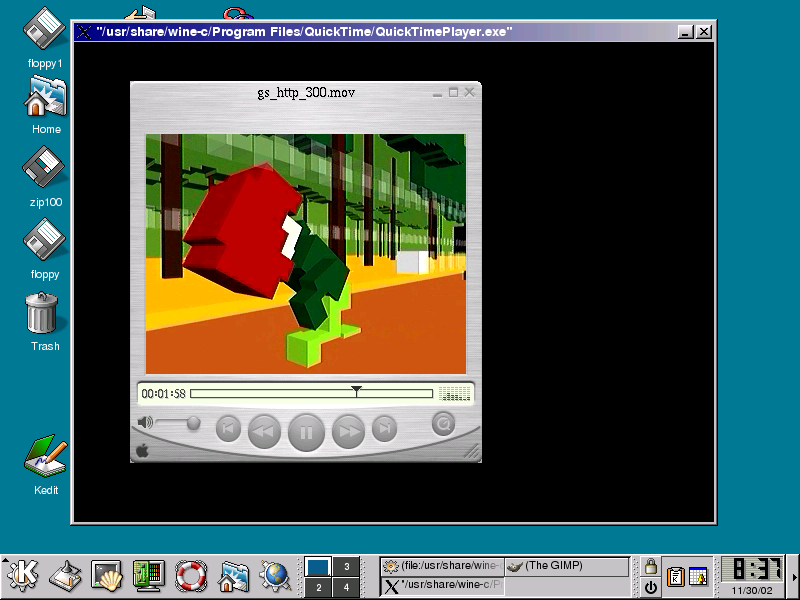Click the audio level equalizer display
The height and width of the screenshot is (600, 800).
(x=454, y=393)
